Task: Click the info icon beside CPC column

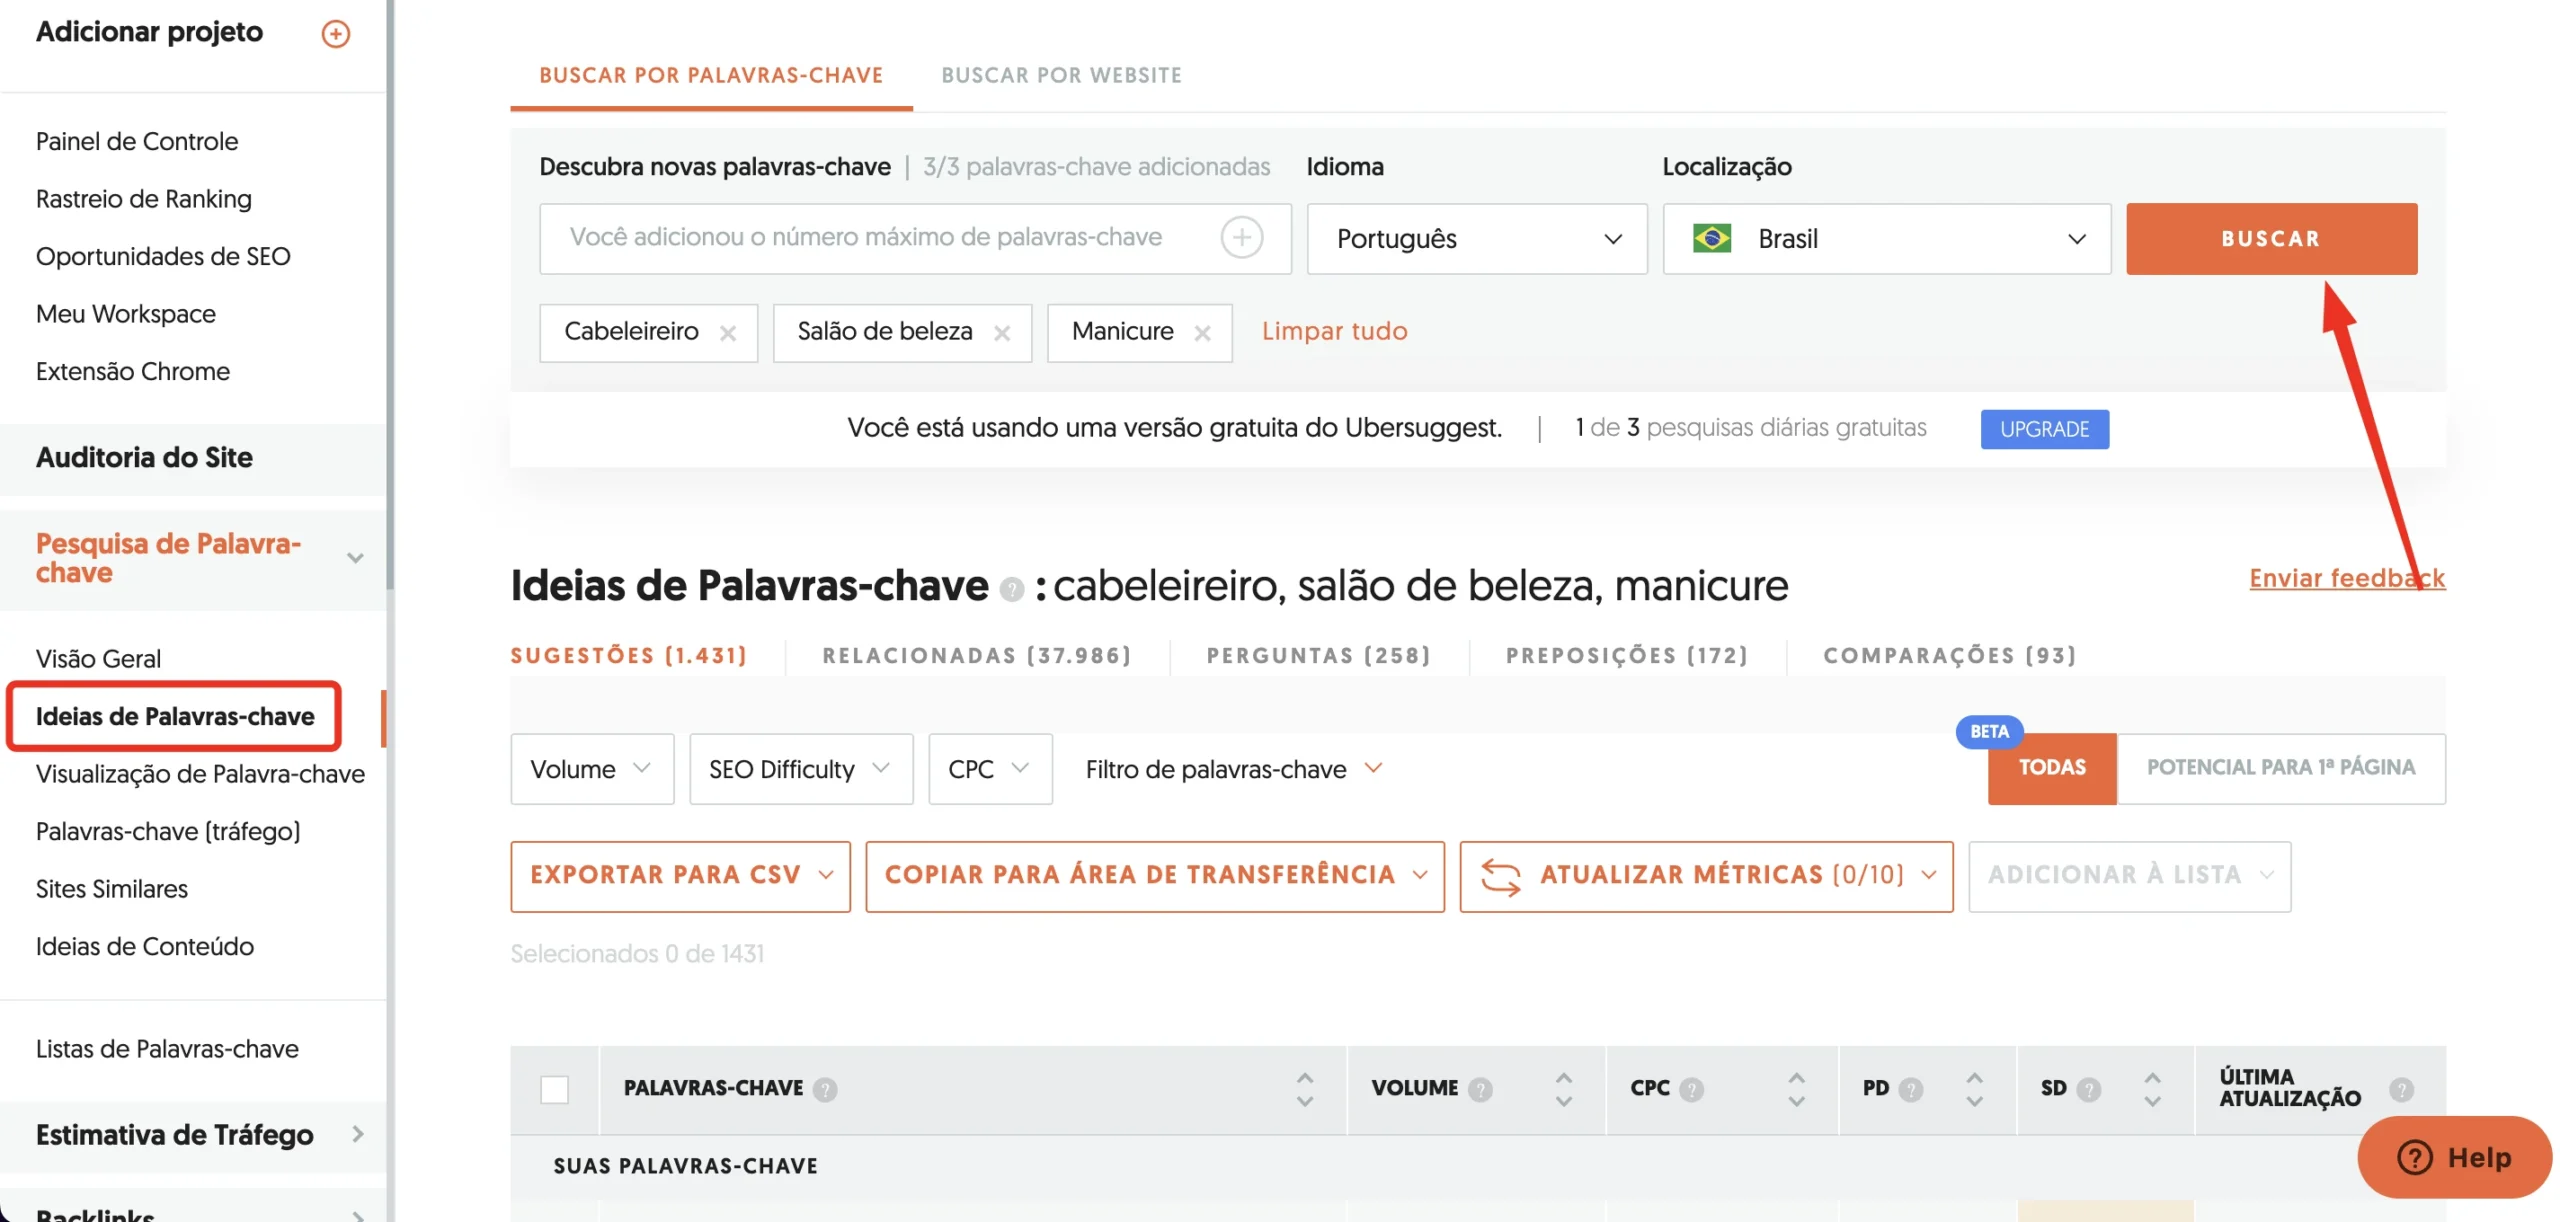Action: click(1690, 1089)
